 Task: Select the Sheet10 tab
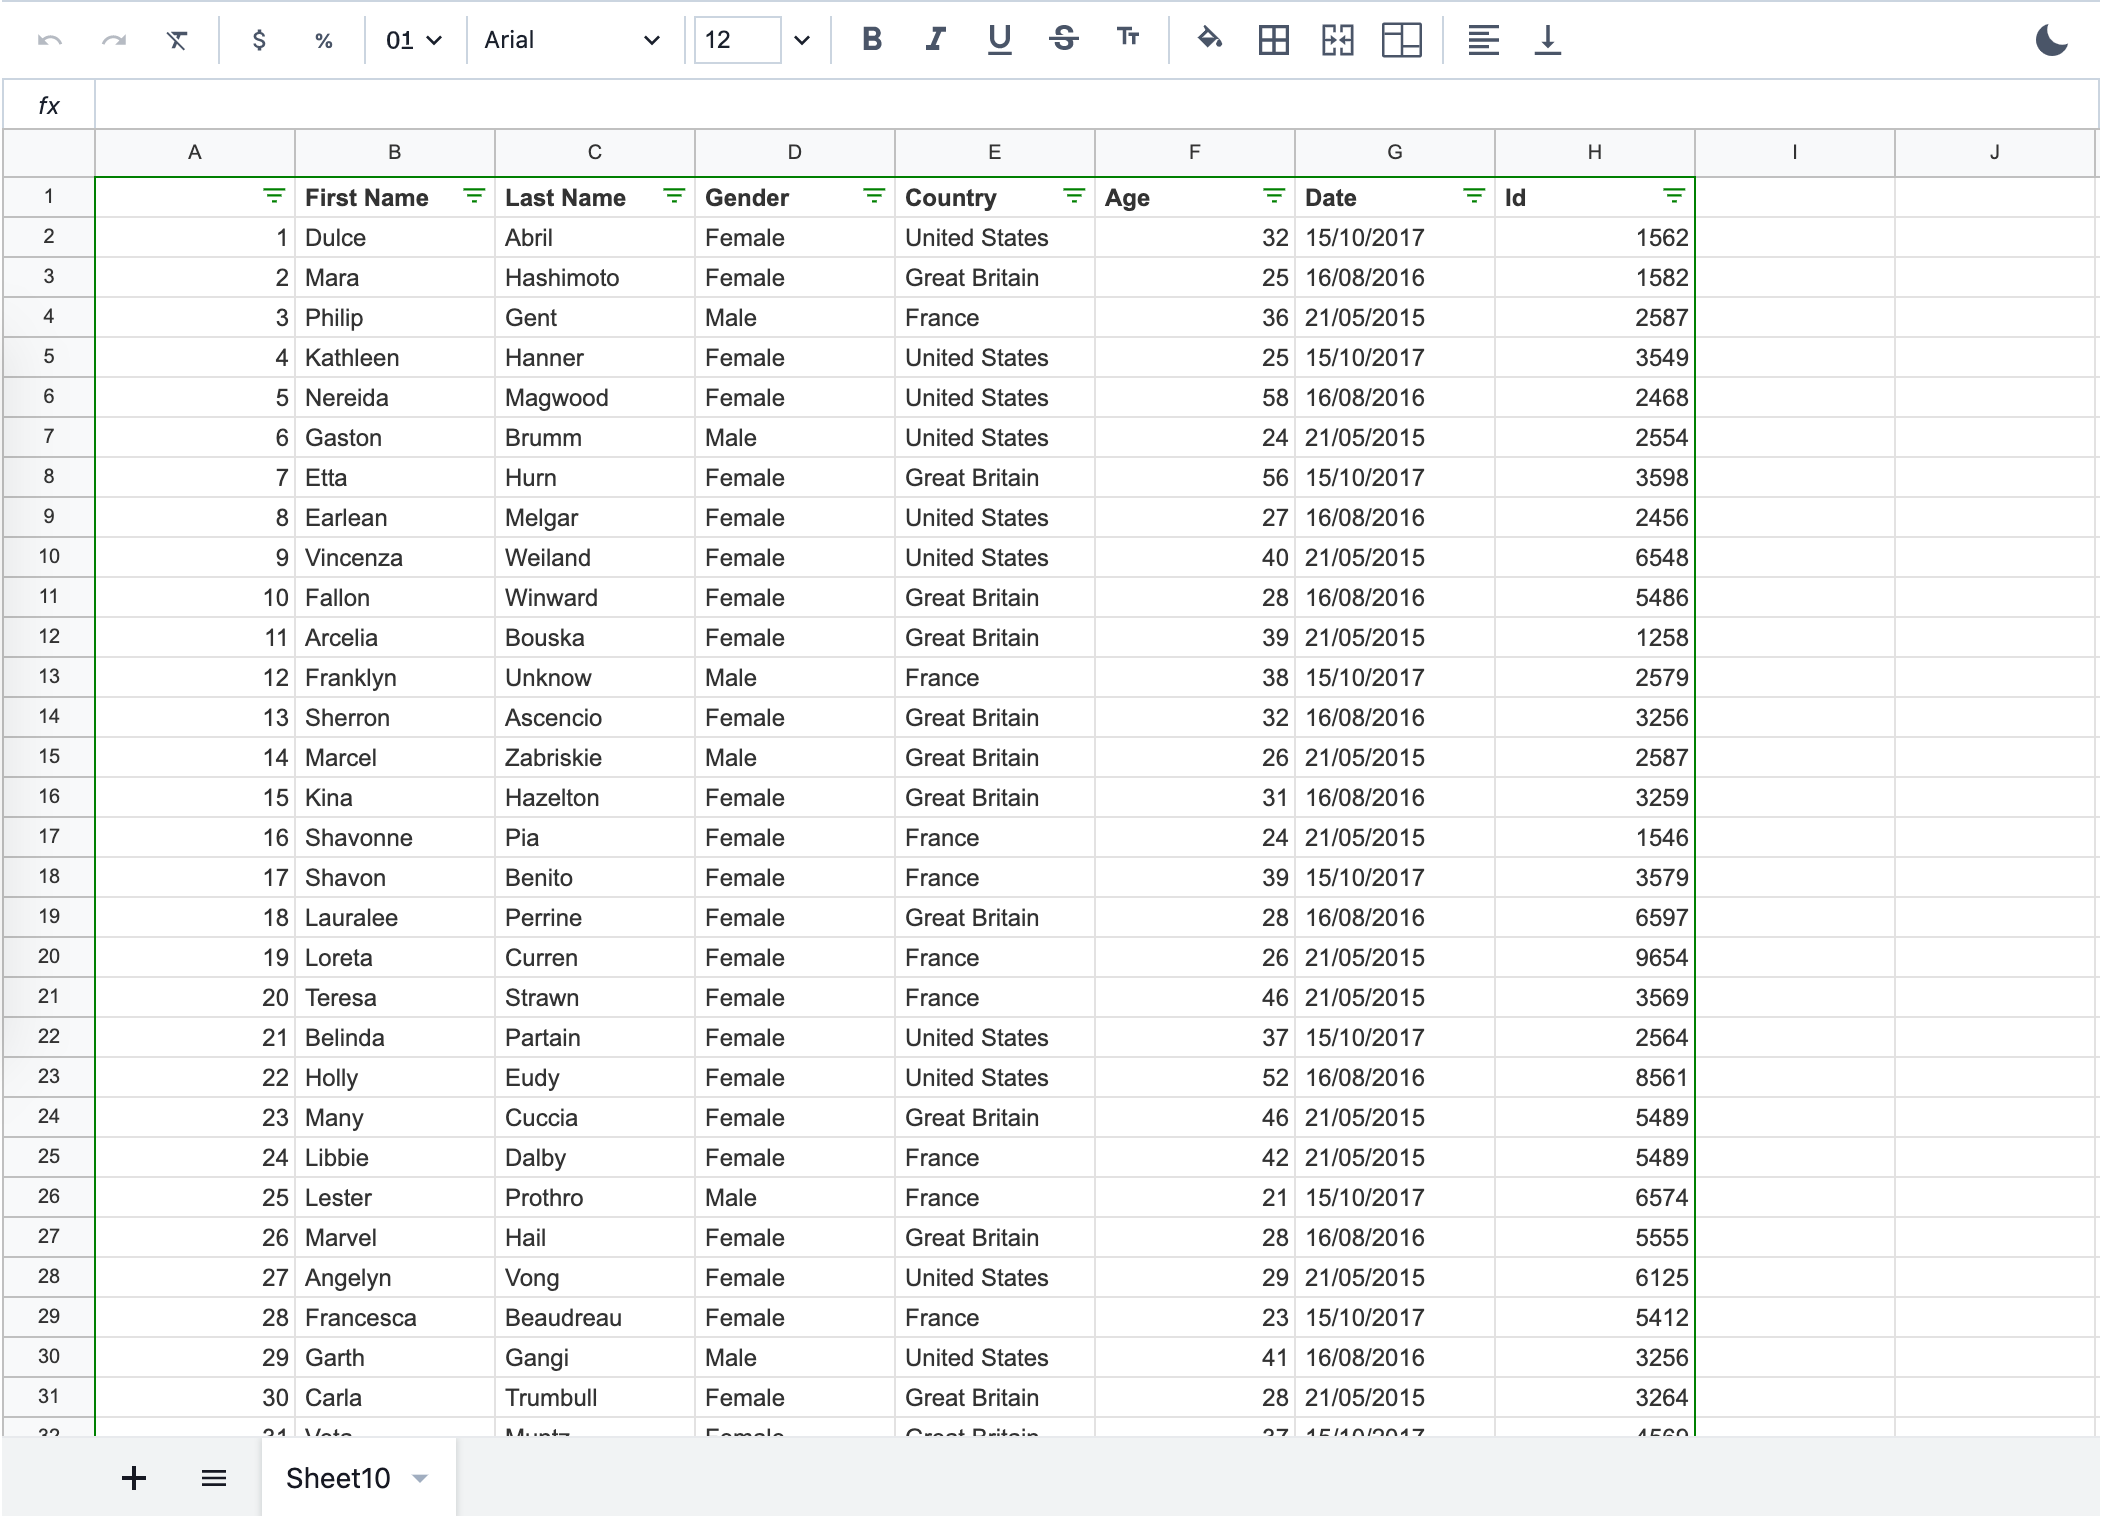click(337, 1478)
